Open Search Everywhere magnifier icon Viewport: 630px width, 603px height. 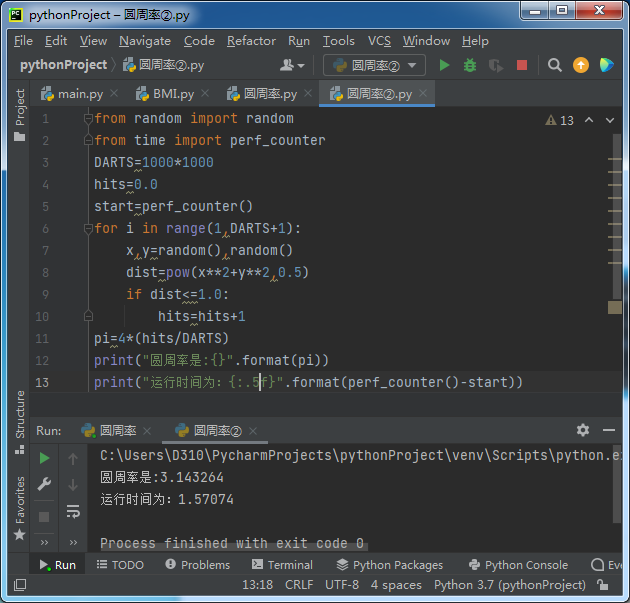(554, 65)
